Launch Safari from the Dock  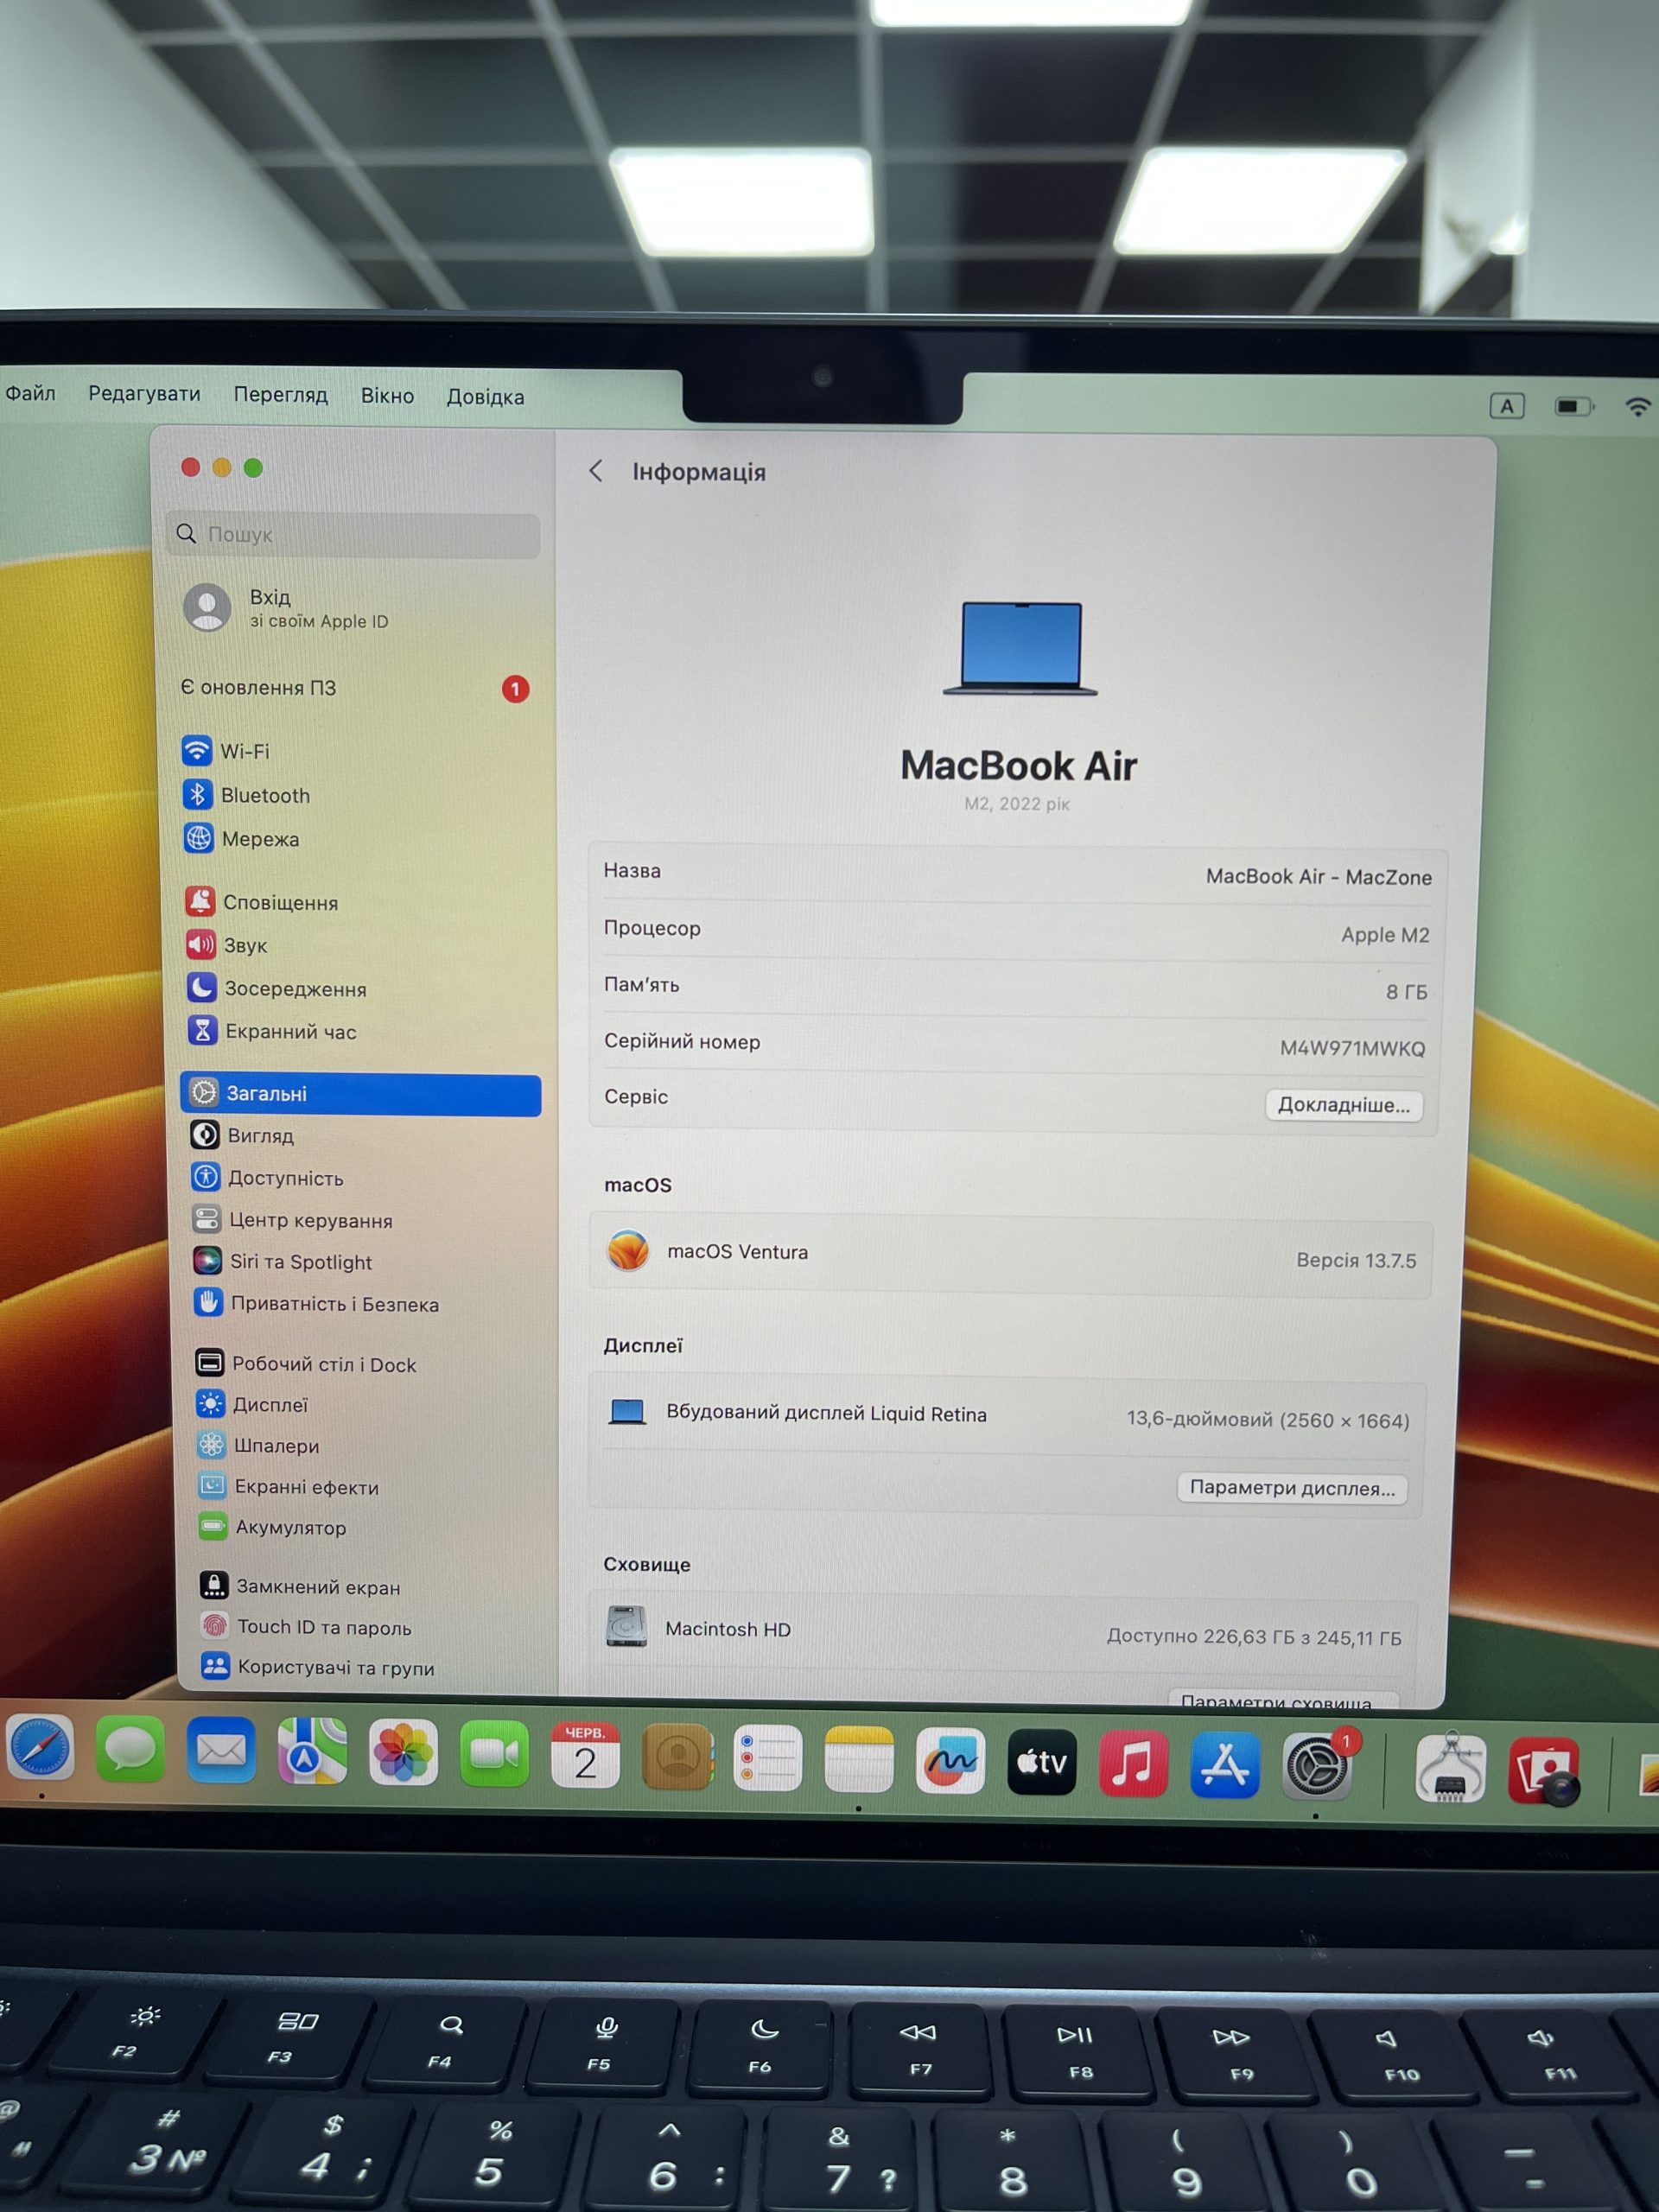pyautogui.click(x=40, y=1749)
